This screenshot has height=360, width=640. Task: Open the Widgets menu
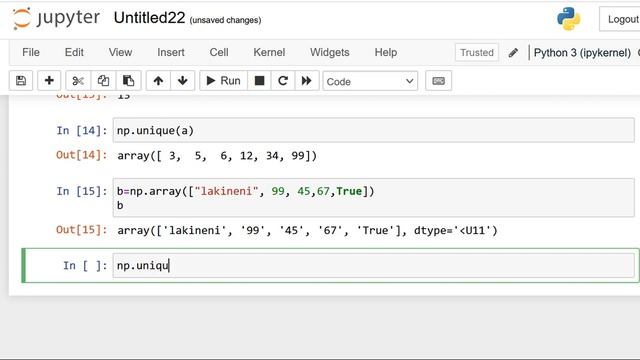(329, 52)
